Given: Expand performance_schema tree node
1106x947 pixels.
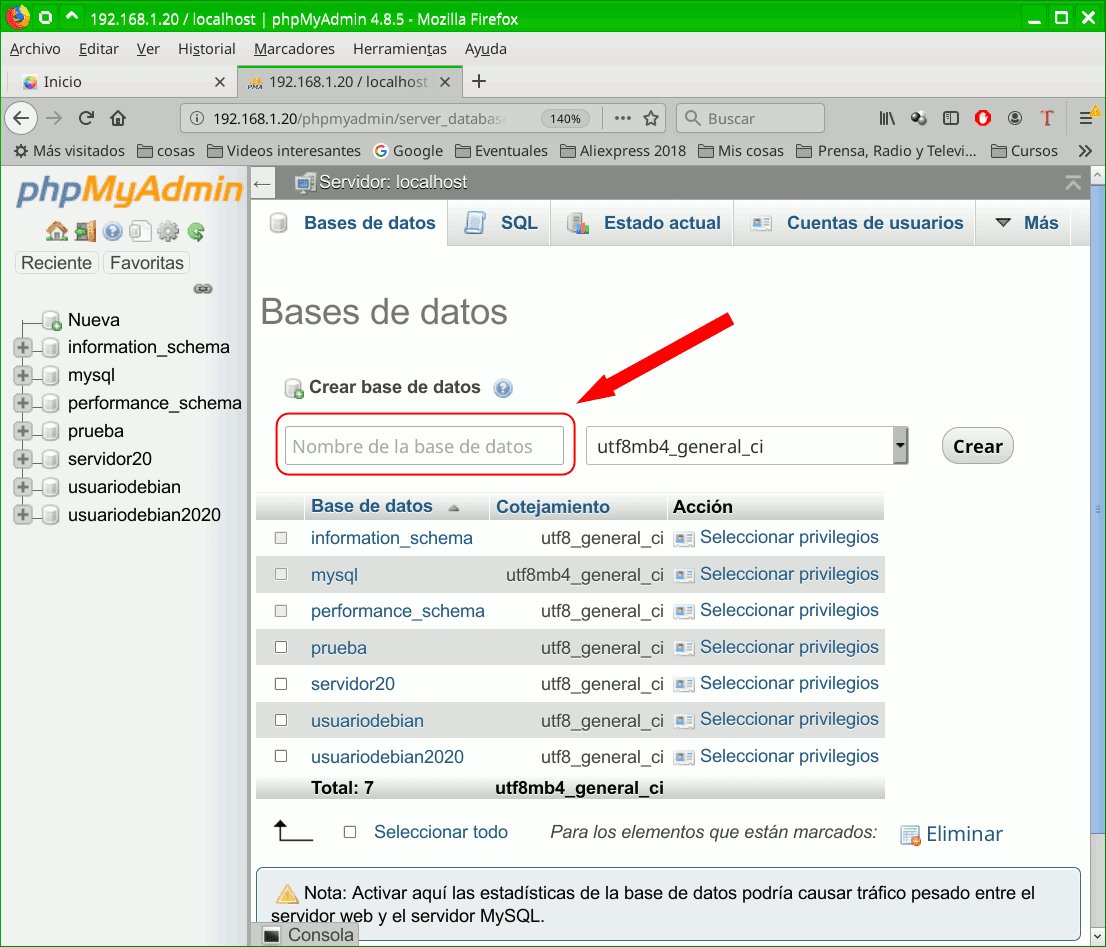Looking at the screenshot, I should 23,403.
